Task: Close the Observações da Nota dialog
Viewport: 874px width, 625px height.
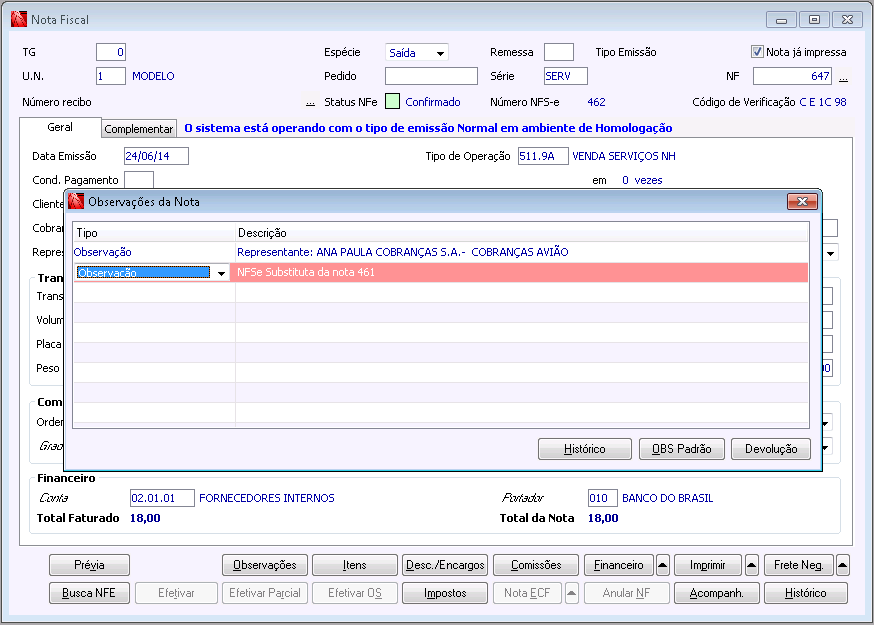Action: (801, 201)
